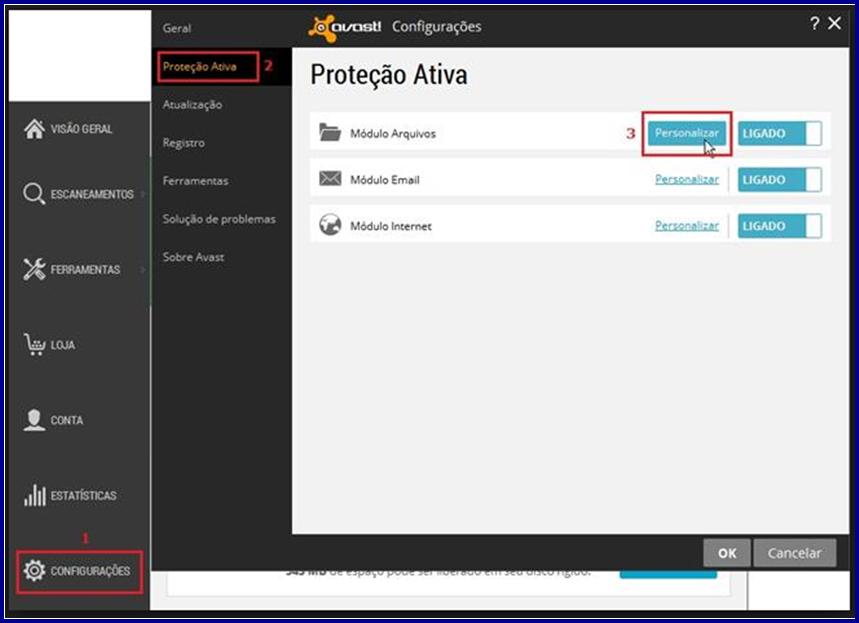The height and width of the screenshot is (623, 859).
Task: Open the Geral settings section
Action: (x=176, y=28)
